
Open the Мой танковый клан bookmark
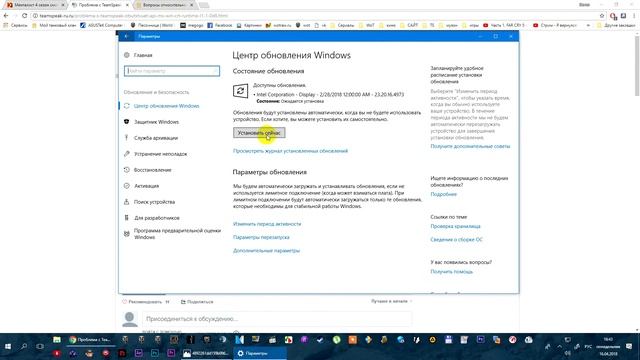pos(54,25)
